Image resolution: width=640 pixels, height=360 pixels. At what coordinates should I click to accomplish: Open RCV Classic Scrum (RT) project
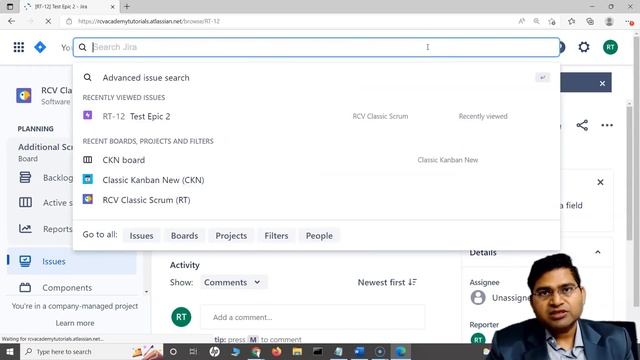pyautogui.click(x=316, y=200)
